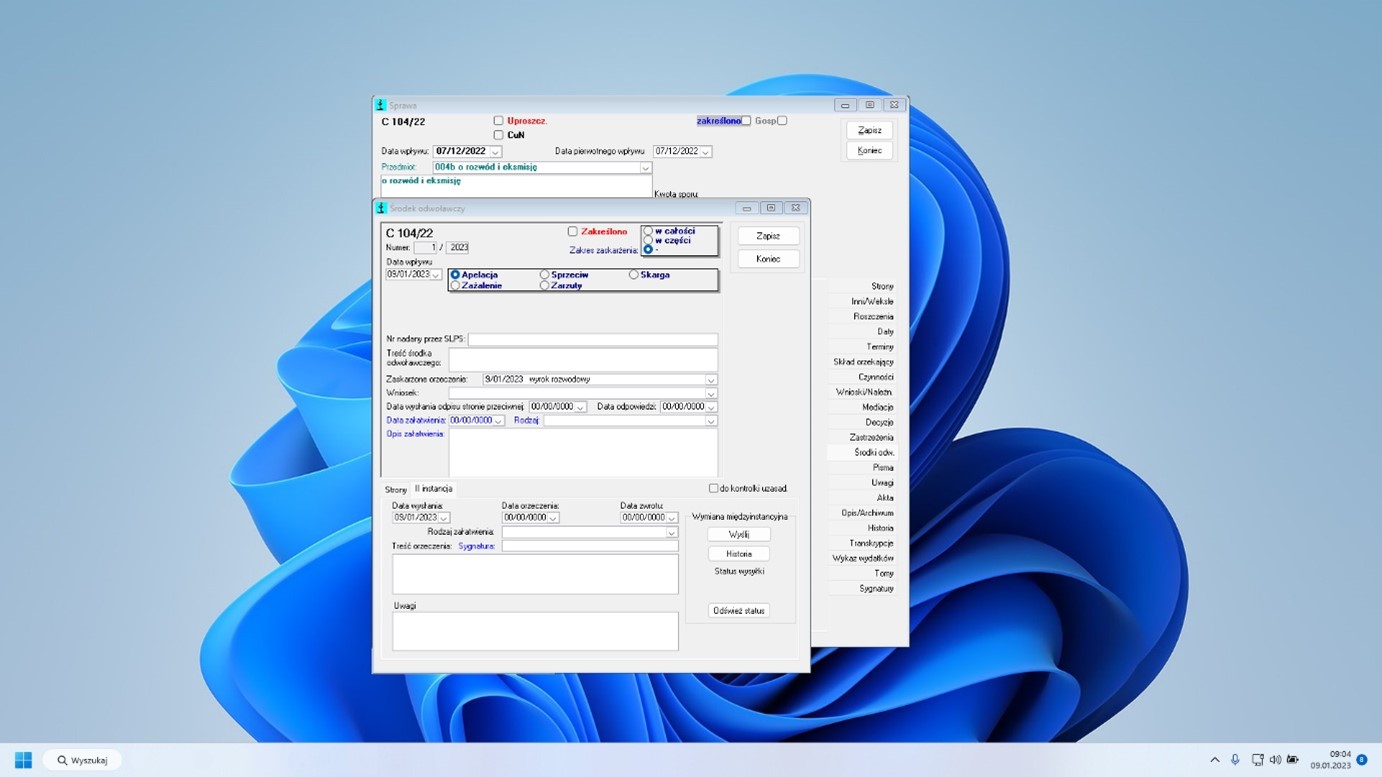Click Koniec in the Sprawa window
1382x777 pixels.
[870, 151]
